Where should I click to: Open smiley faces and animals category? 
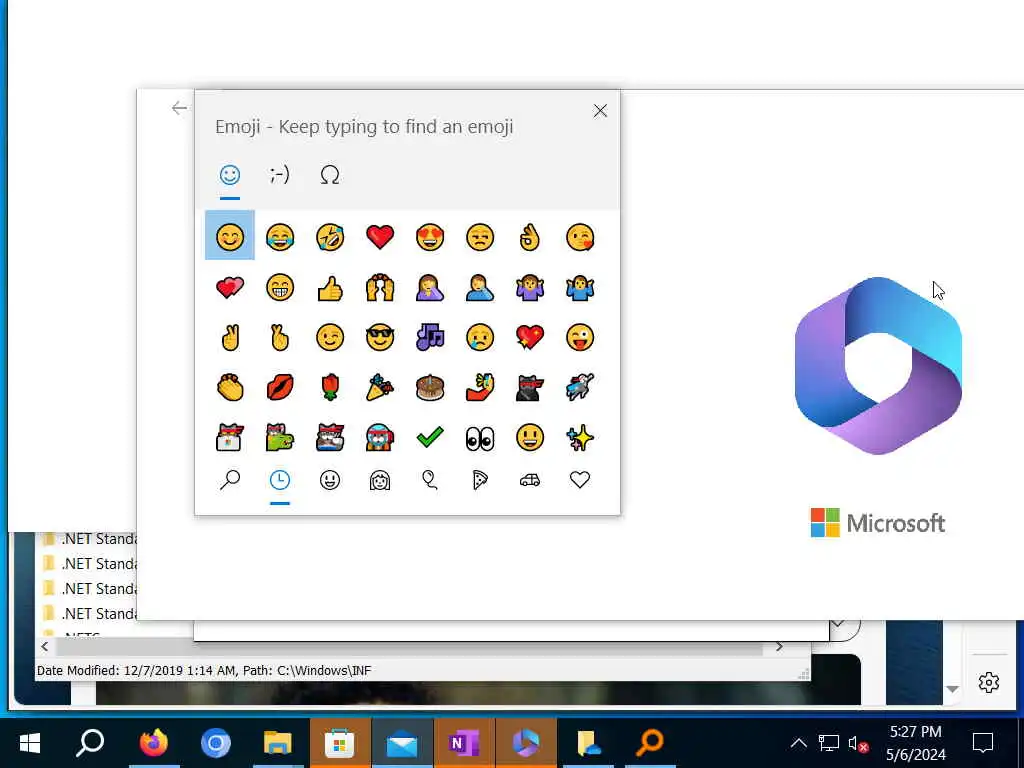pyautogui.click(x=330, y=481)
